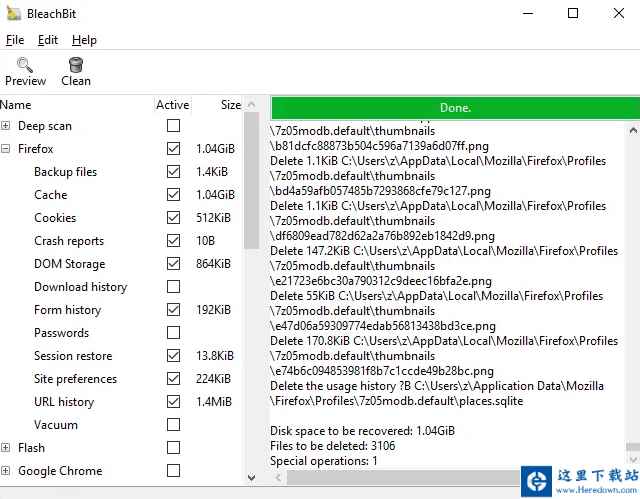Screen dimensions: 640x499
Task: Uncheck Session restore checkbox
Action: tap(173, 356)
